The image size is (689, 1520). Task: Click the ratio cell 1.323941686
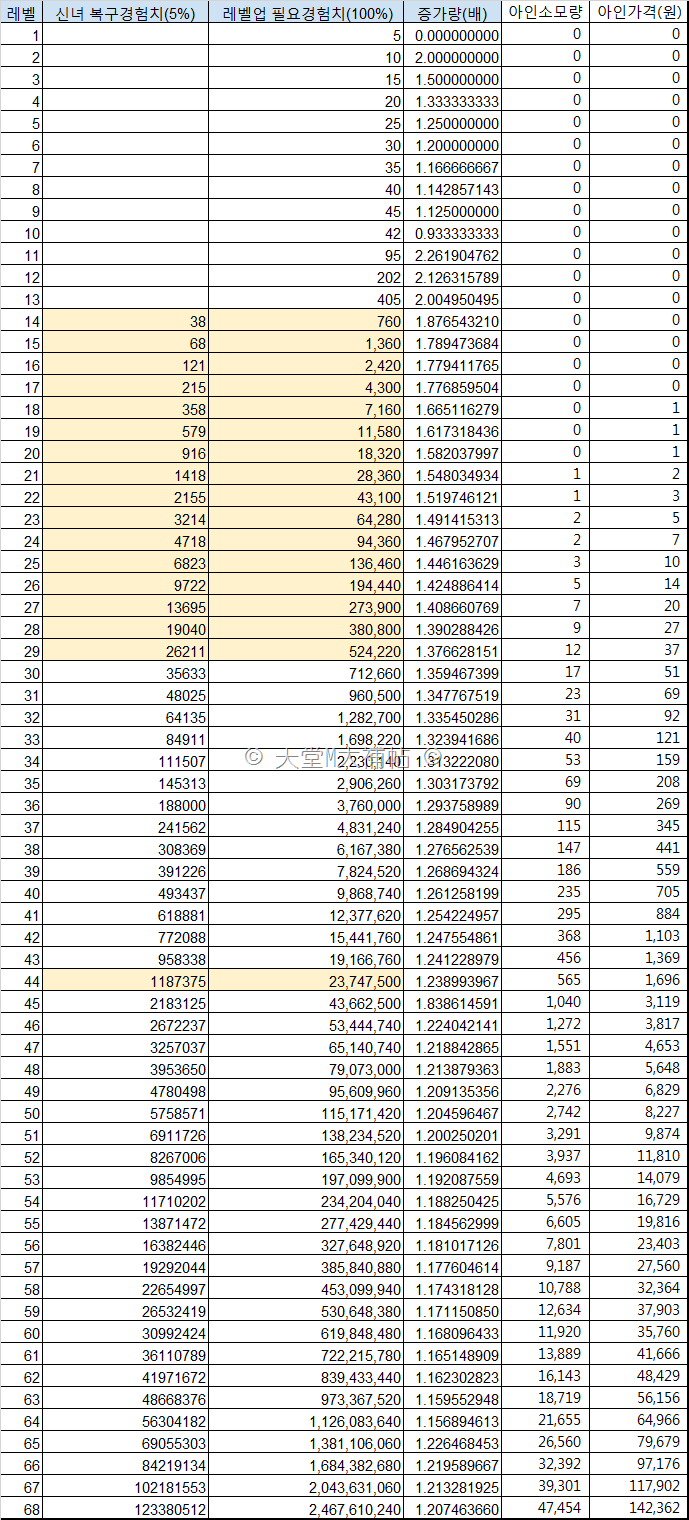click(453, 739)
